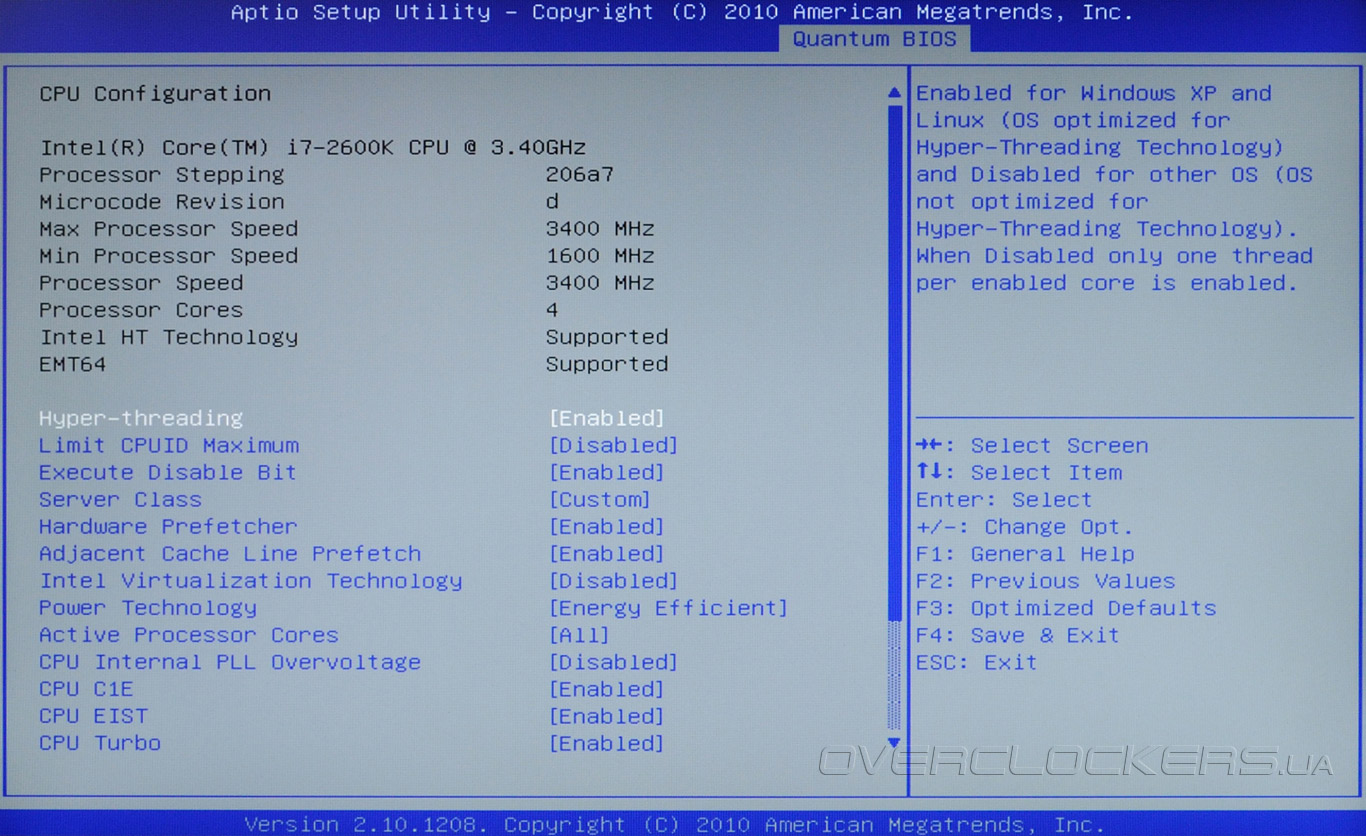Screen dimensions: 1366x836
Task: Click the Processor Cores label
Action: click(x=141, y=309)
